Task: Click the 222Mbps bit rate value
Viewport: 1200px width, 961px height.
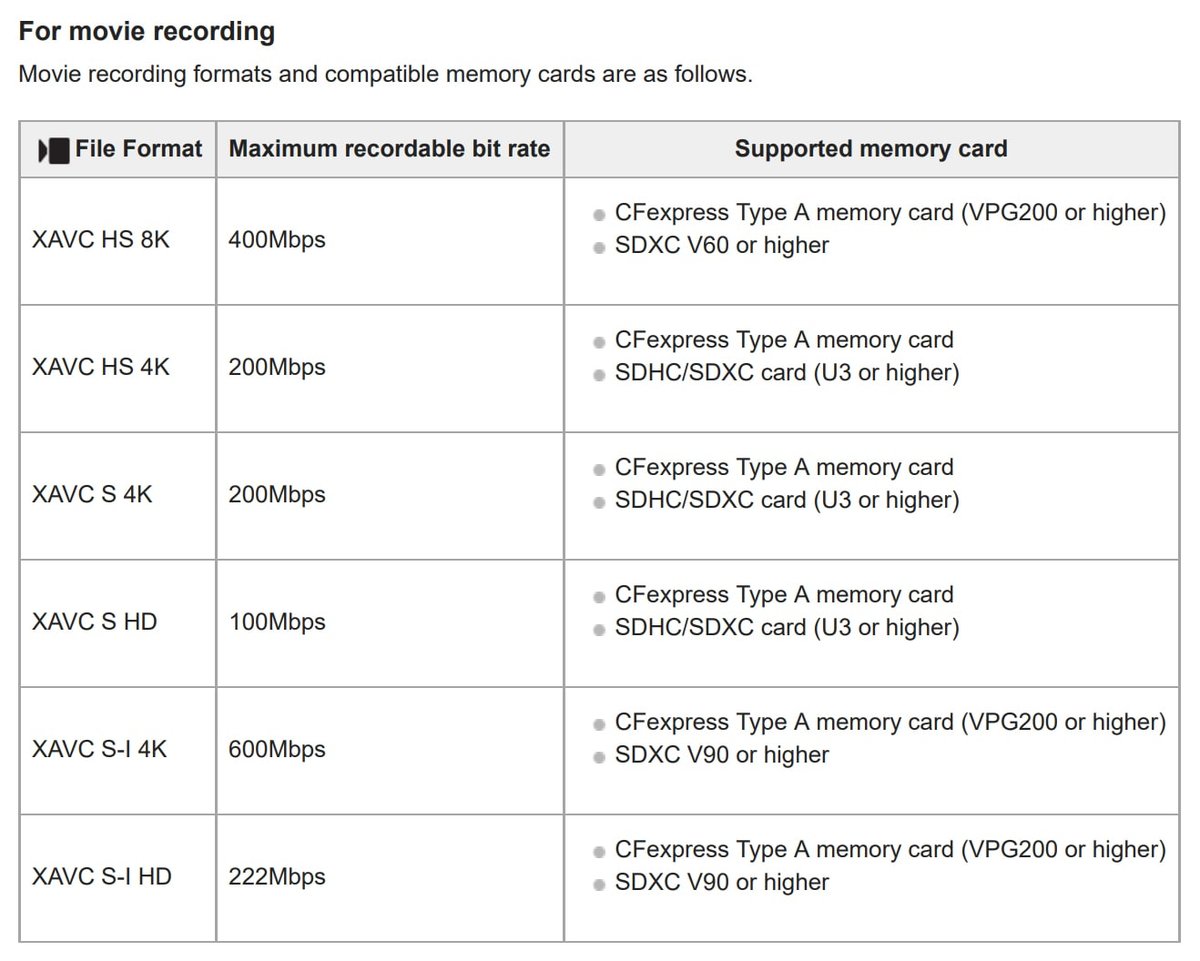Action: [x=277, y=876]
